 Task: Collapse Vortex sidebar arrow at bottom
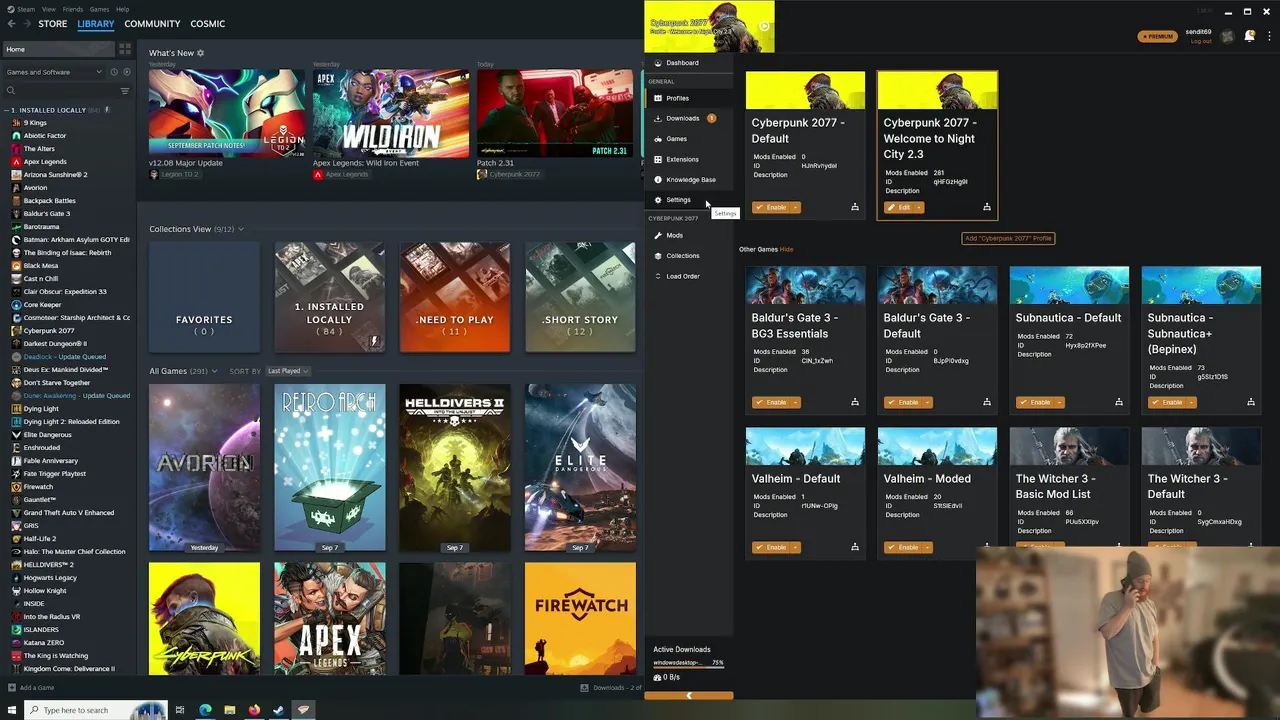coord(688,696)
